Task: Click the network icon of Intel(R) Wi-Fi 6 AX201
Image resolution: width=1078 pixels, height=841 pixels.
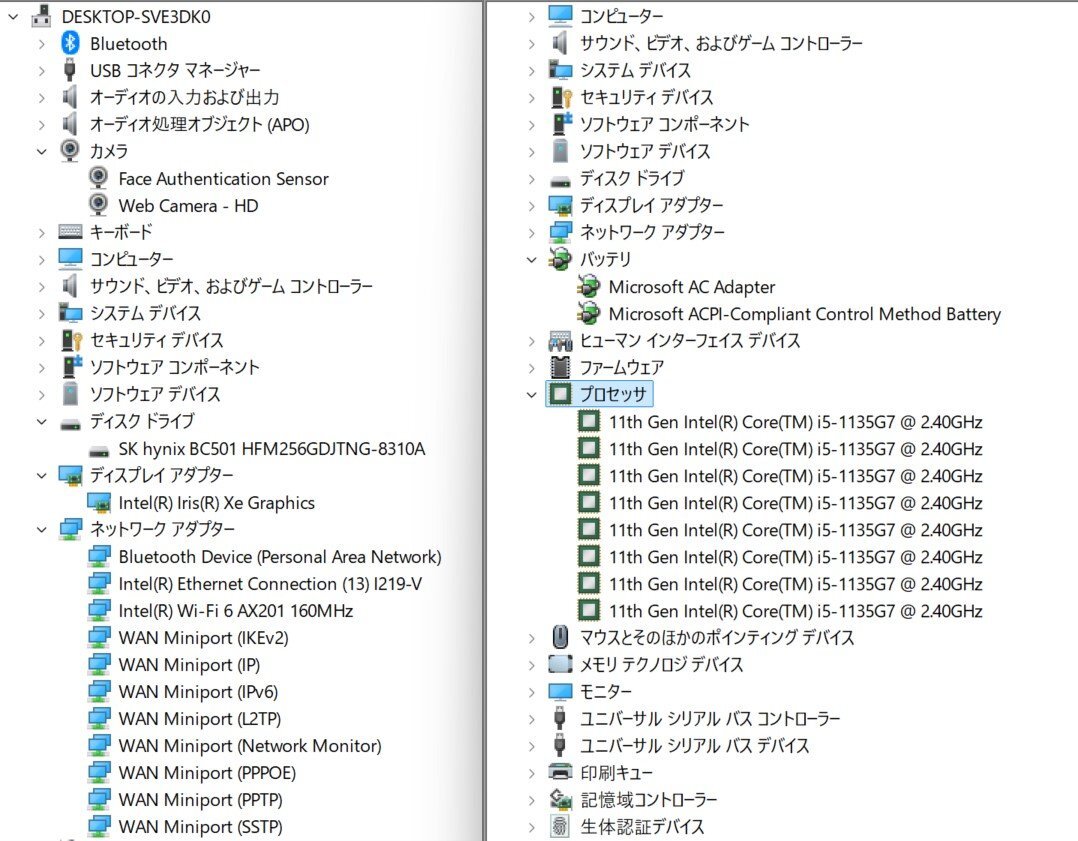Action: [x=99, y=610]
